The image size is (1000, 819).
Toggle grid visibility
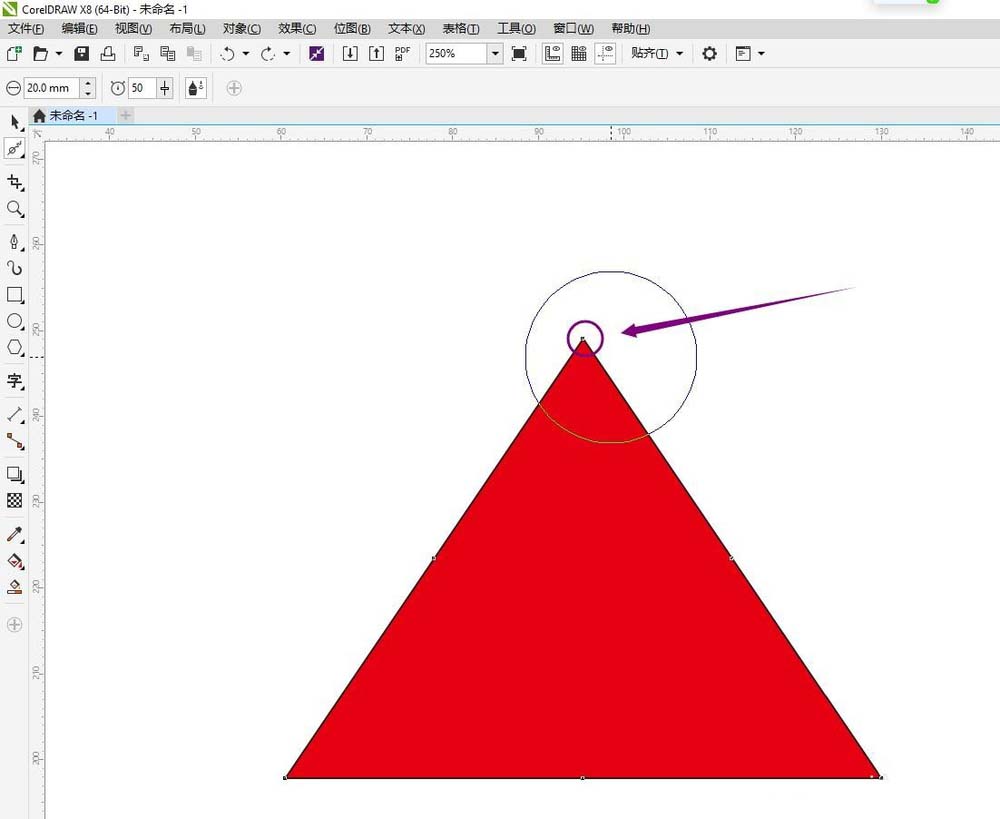click(x=578, y=54)
